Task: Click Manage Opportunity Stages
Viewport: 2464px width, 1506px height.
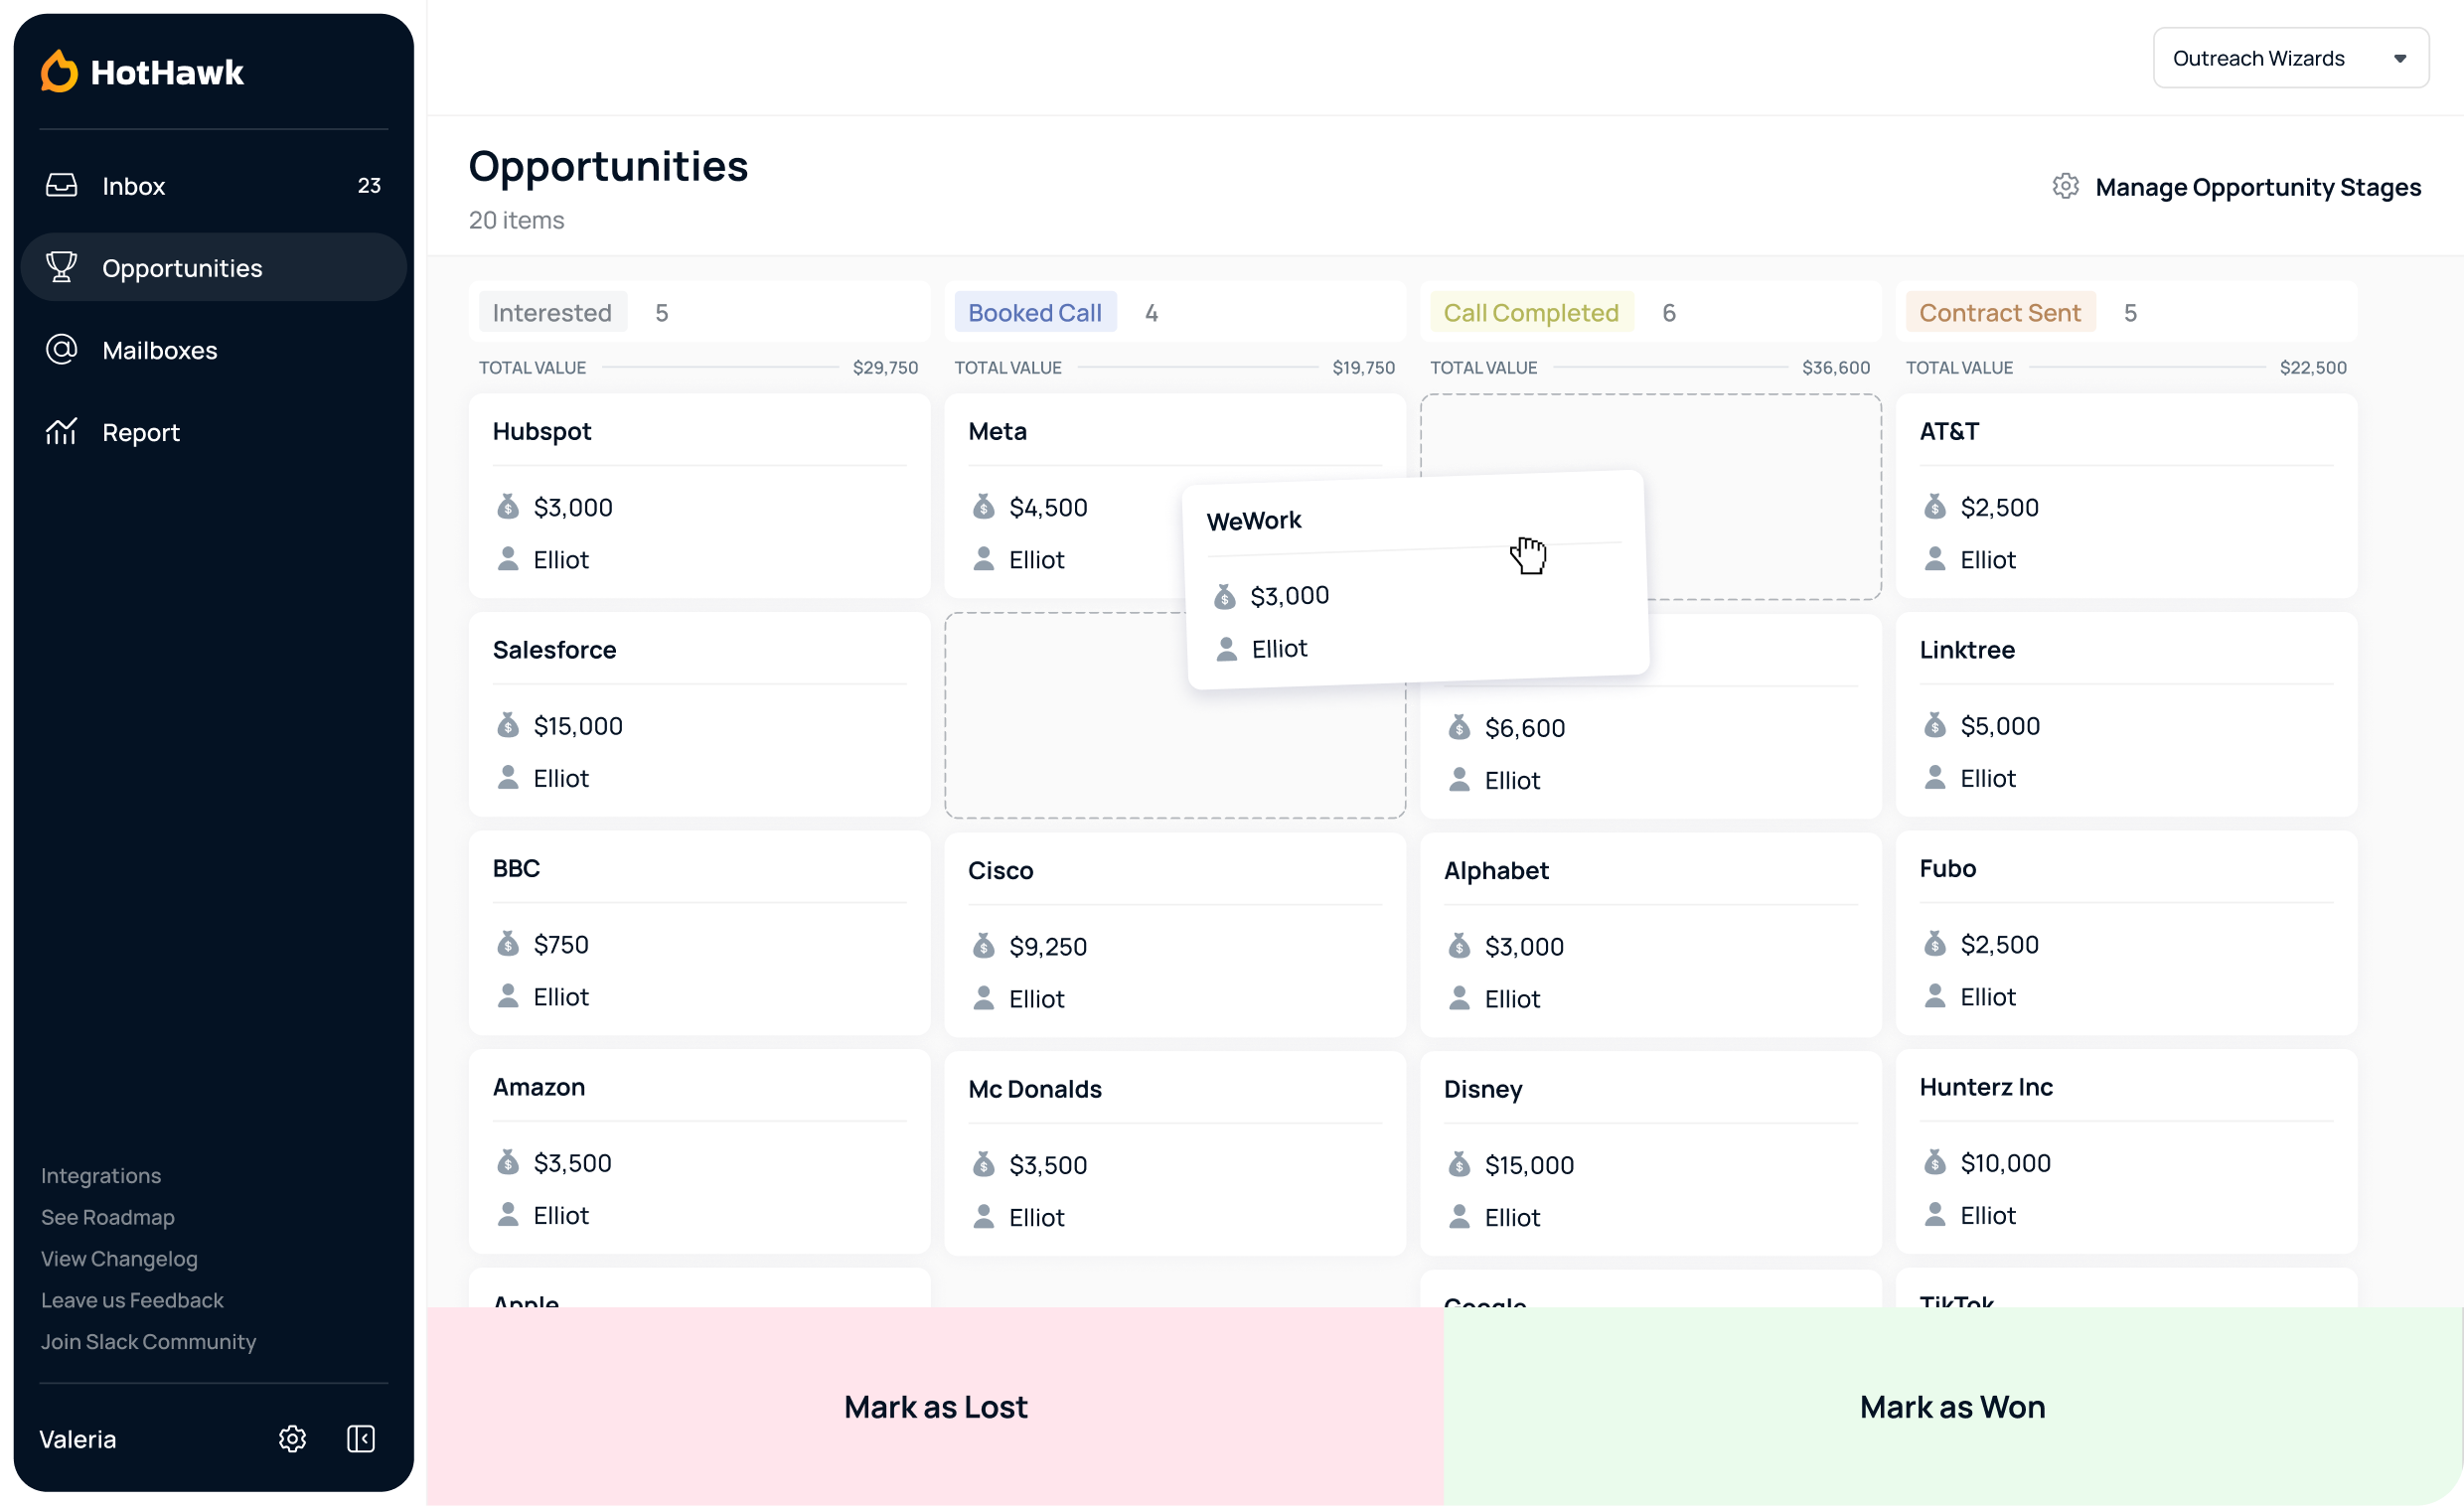Action: 2257,187
